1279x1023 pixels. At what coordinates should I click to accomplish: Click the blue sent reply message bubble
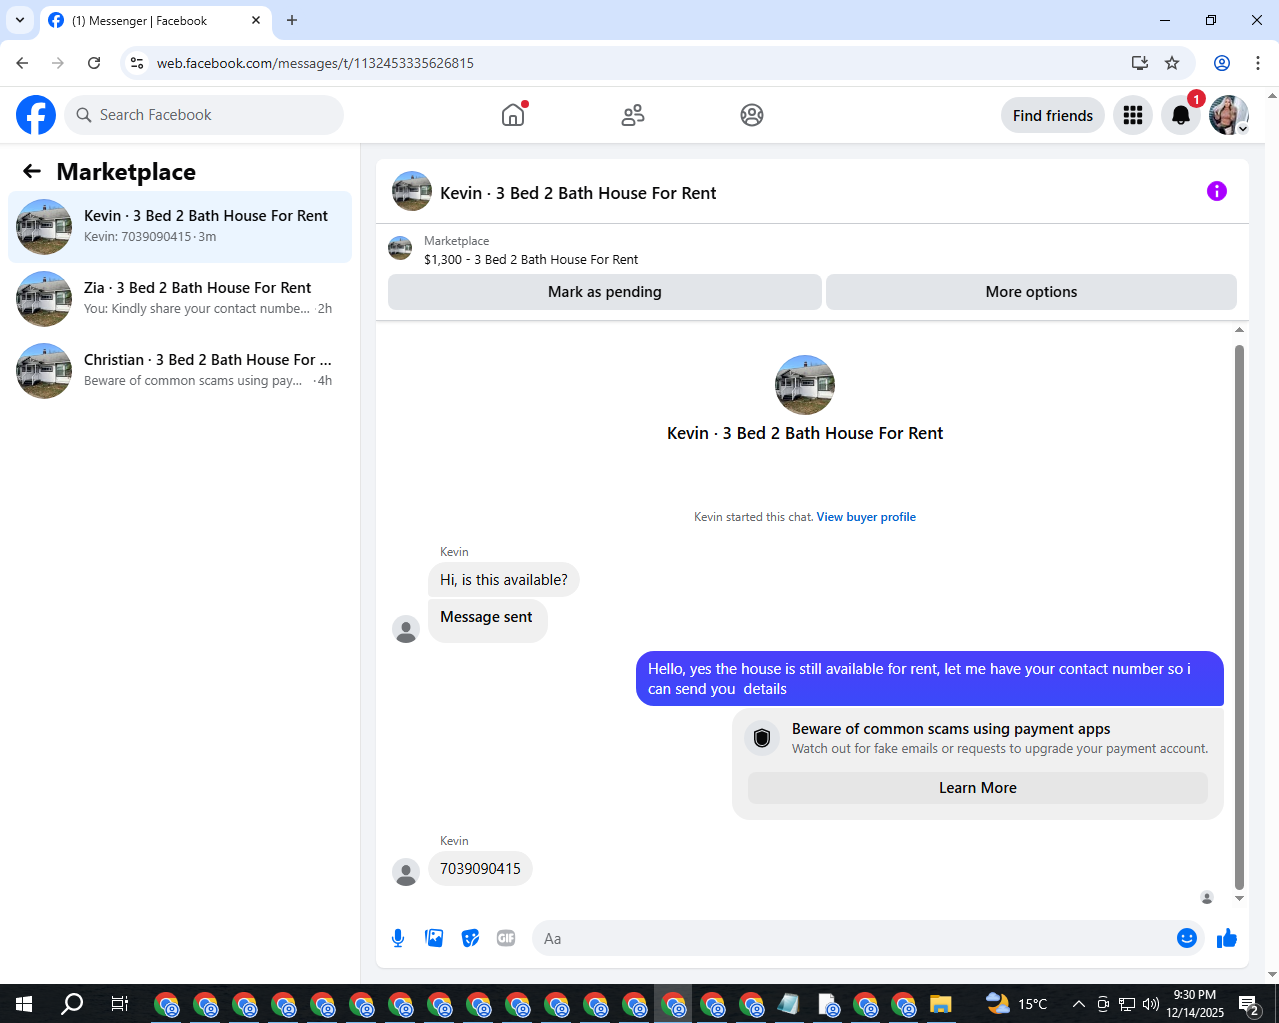(x=930, y=679)
